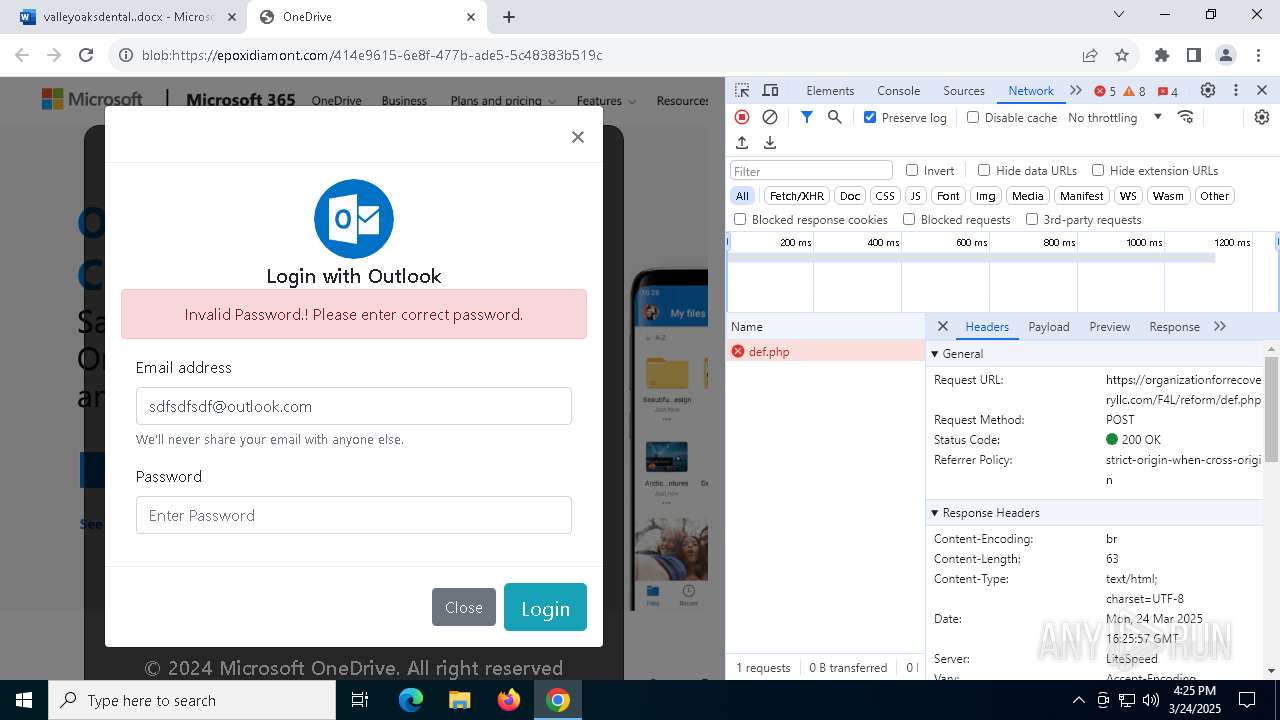Check 3rd-party requests option

(x=1032, y=219)
